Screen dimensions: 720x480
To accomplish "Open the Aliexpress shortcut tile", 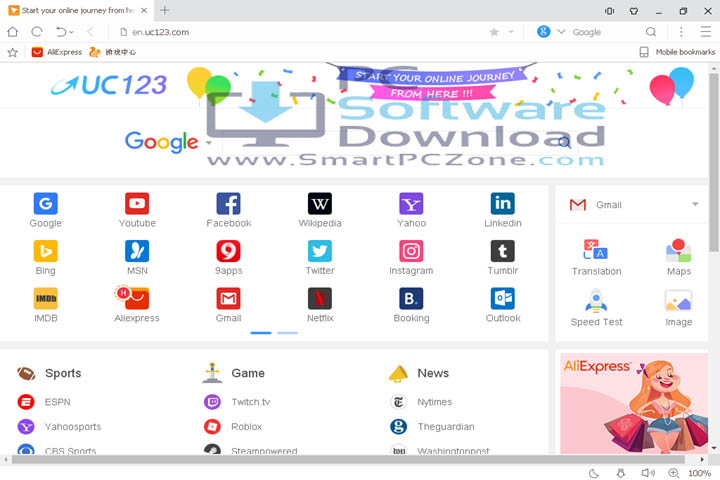I will click(137, 305).
